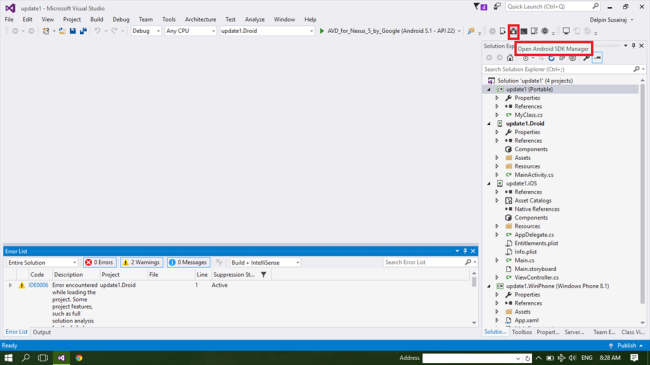Click the monitor icon in the toolbar

pyautogui.click(x=566, y=31)
